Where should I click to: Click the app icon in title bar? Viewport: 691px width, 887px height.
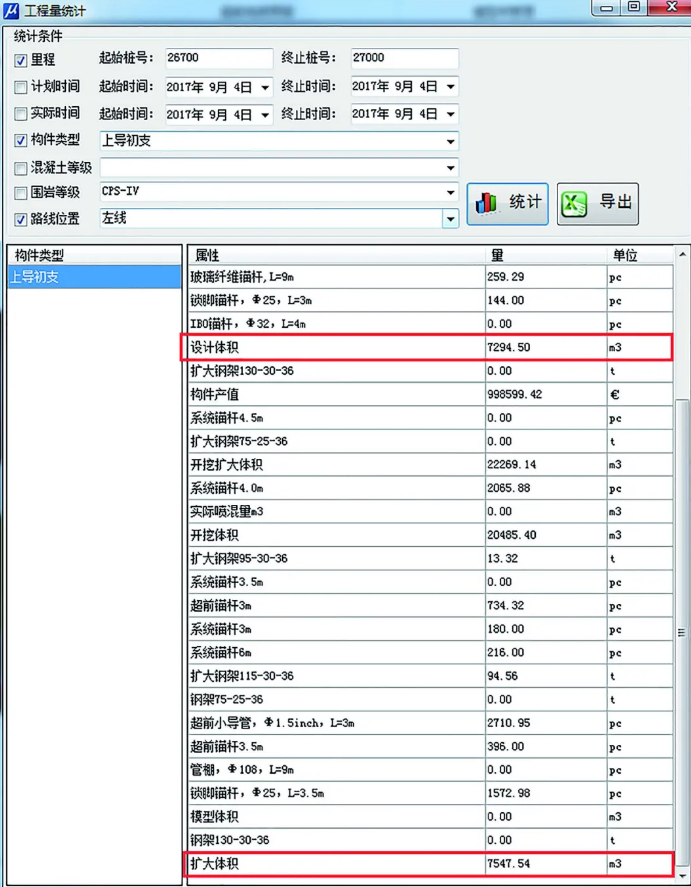11,10
